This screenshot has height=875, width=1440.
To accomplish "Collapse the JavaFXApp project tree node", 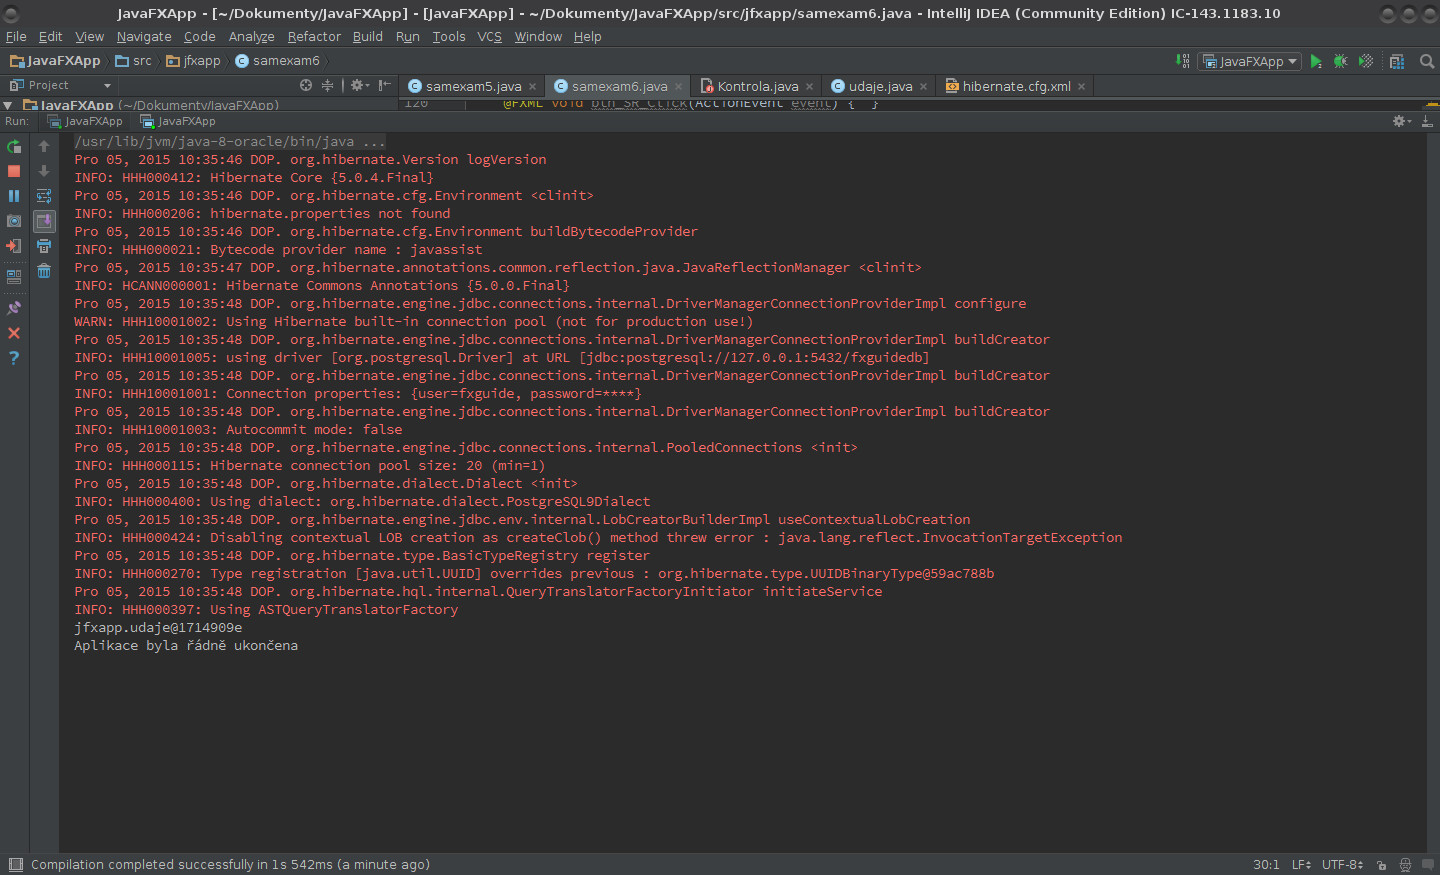I will point(8,105).
